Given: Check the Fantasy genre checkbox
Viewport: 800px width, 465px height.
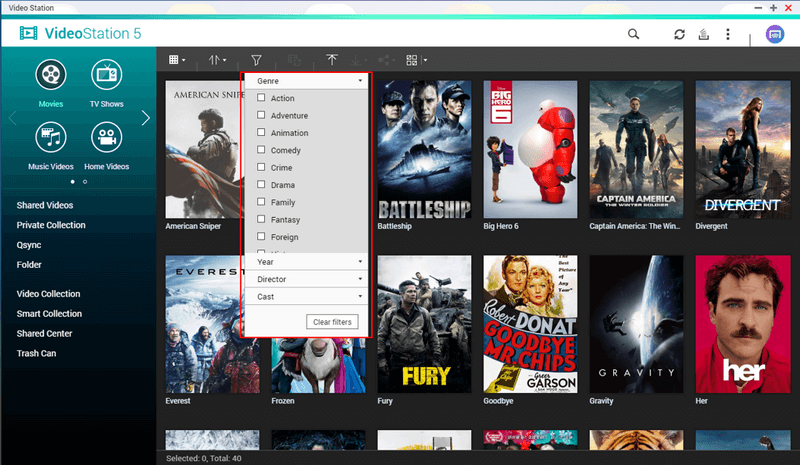Looking at the screenshot, I should point(261,219).
